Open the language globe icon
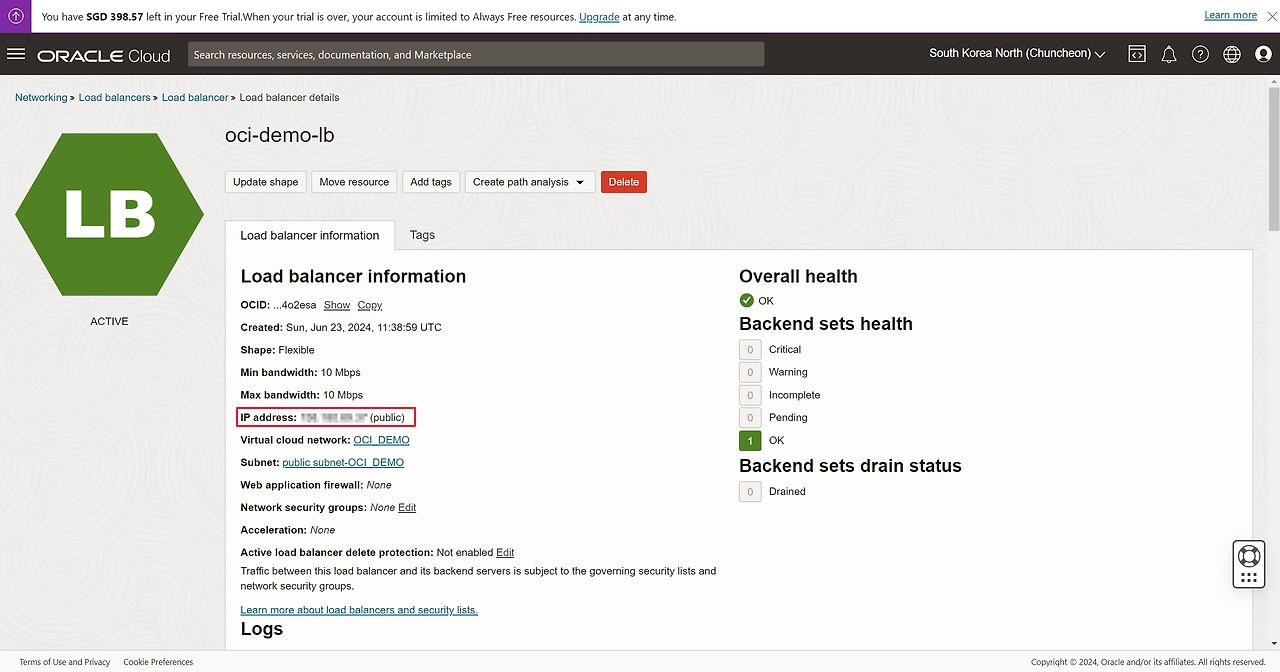 1232,54
